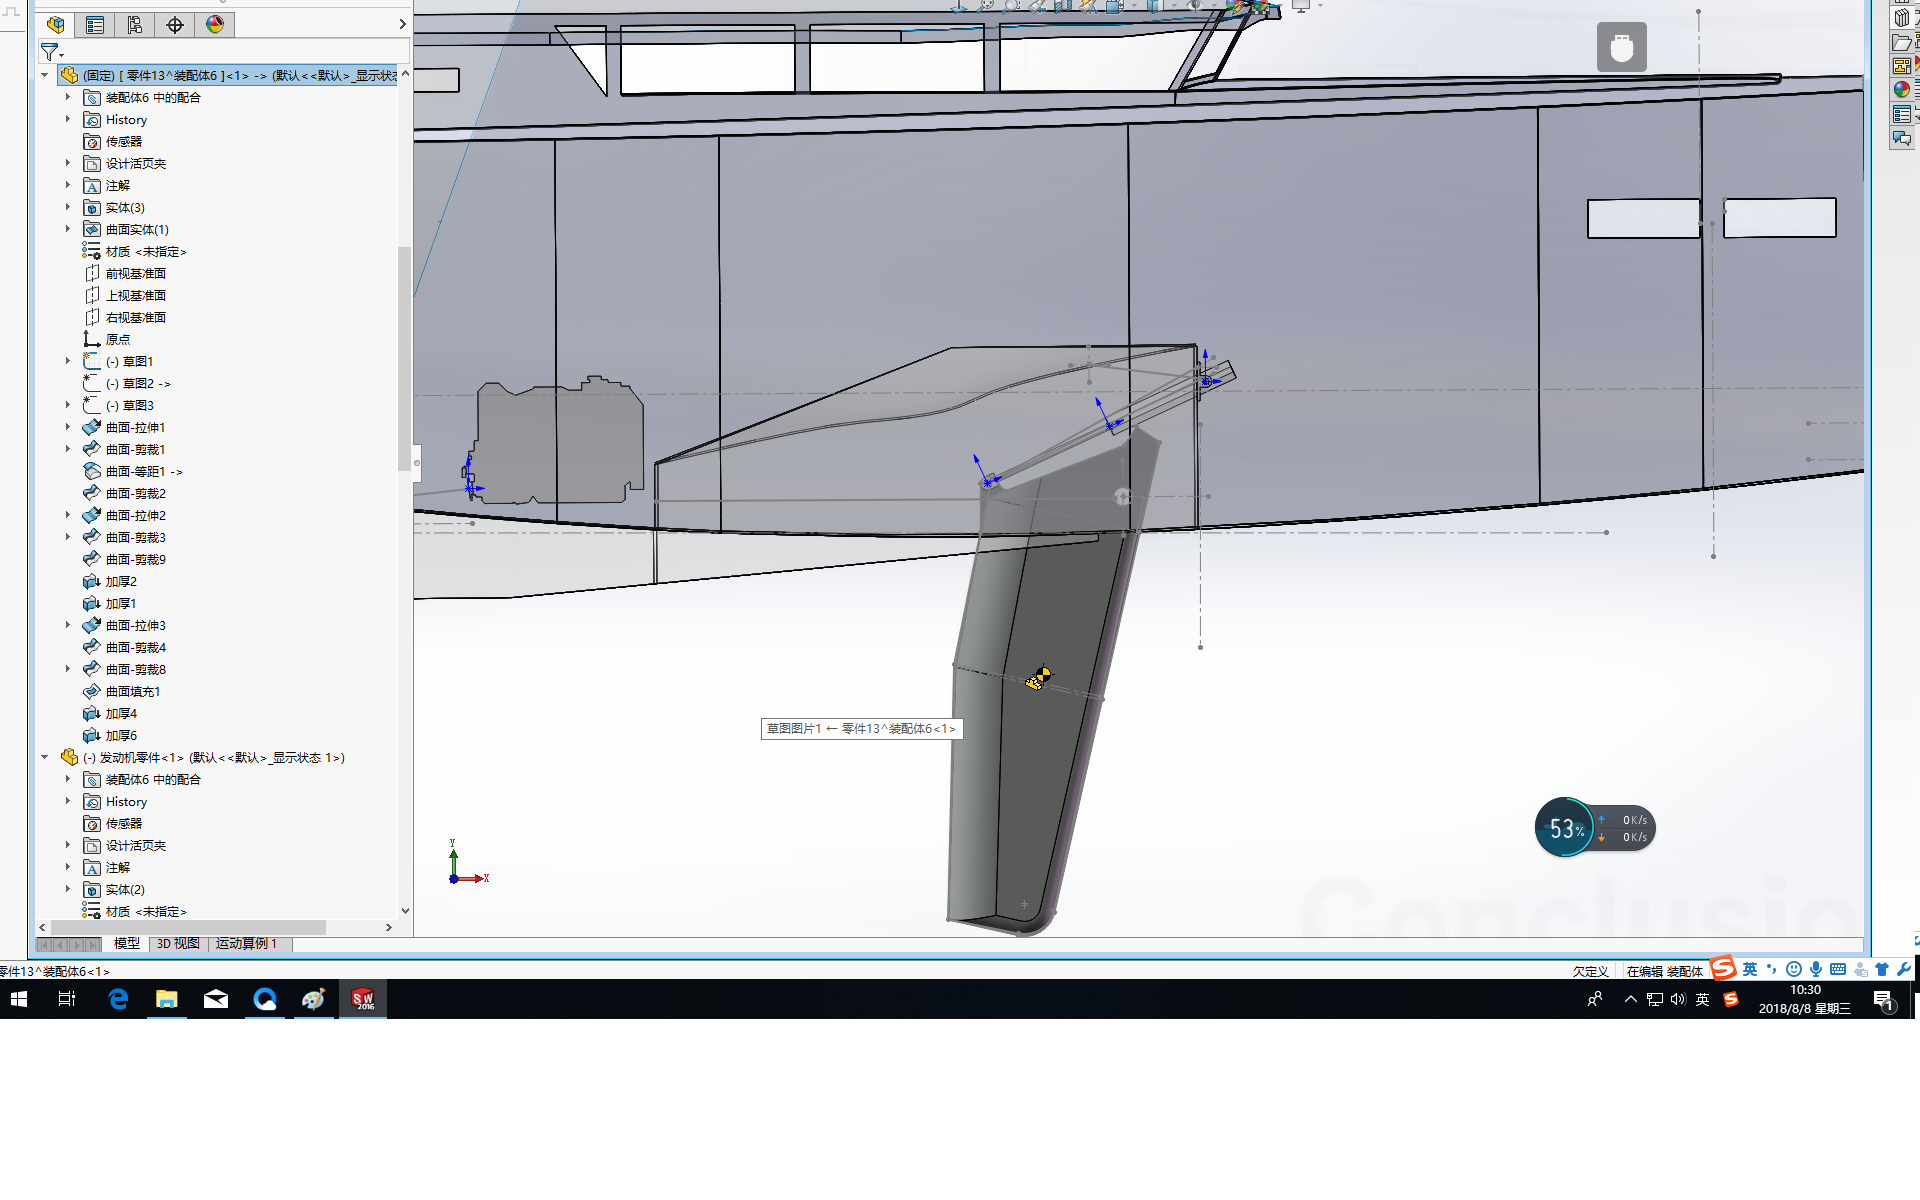Select 材质 <未指定> of 零件13

pos(135,252)
